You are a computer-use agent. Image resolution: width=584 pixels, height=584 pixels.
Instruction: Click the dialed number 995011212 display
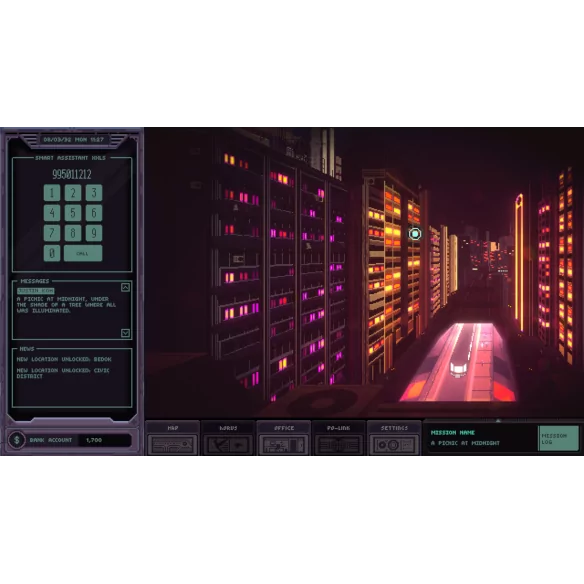72,174
